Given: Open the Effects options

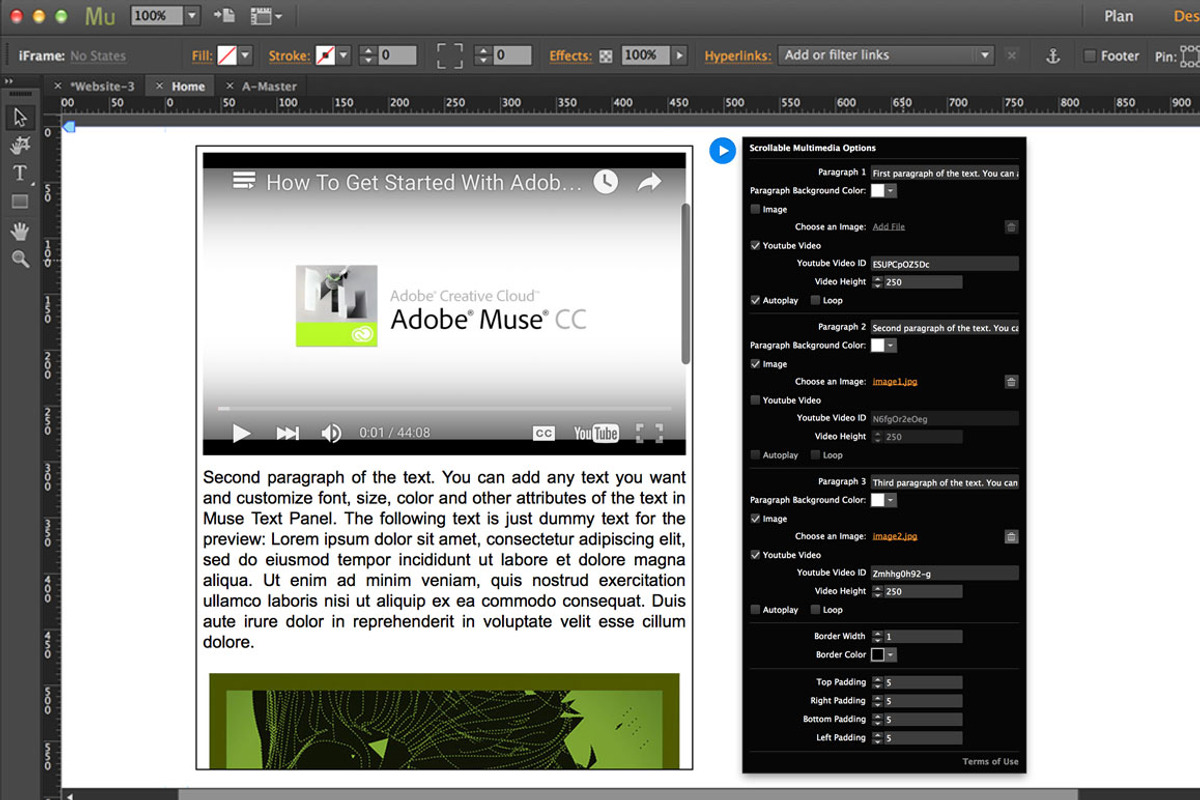Looking at the screenshot, I should tap(608, 55).
